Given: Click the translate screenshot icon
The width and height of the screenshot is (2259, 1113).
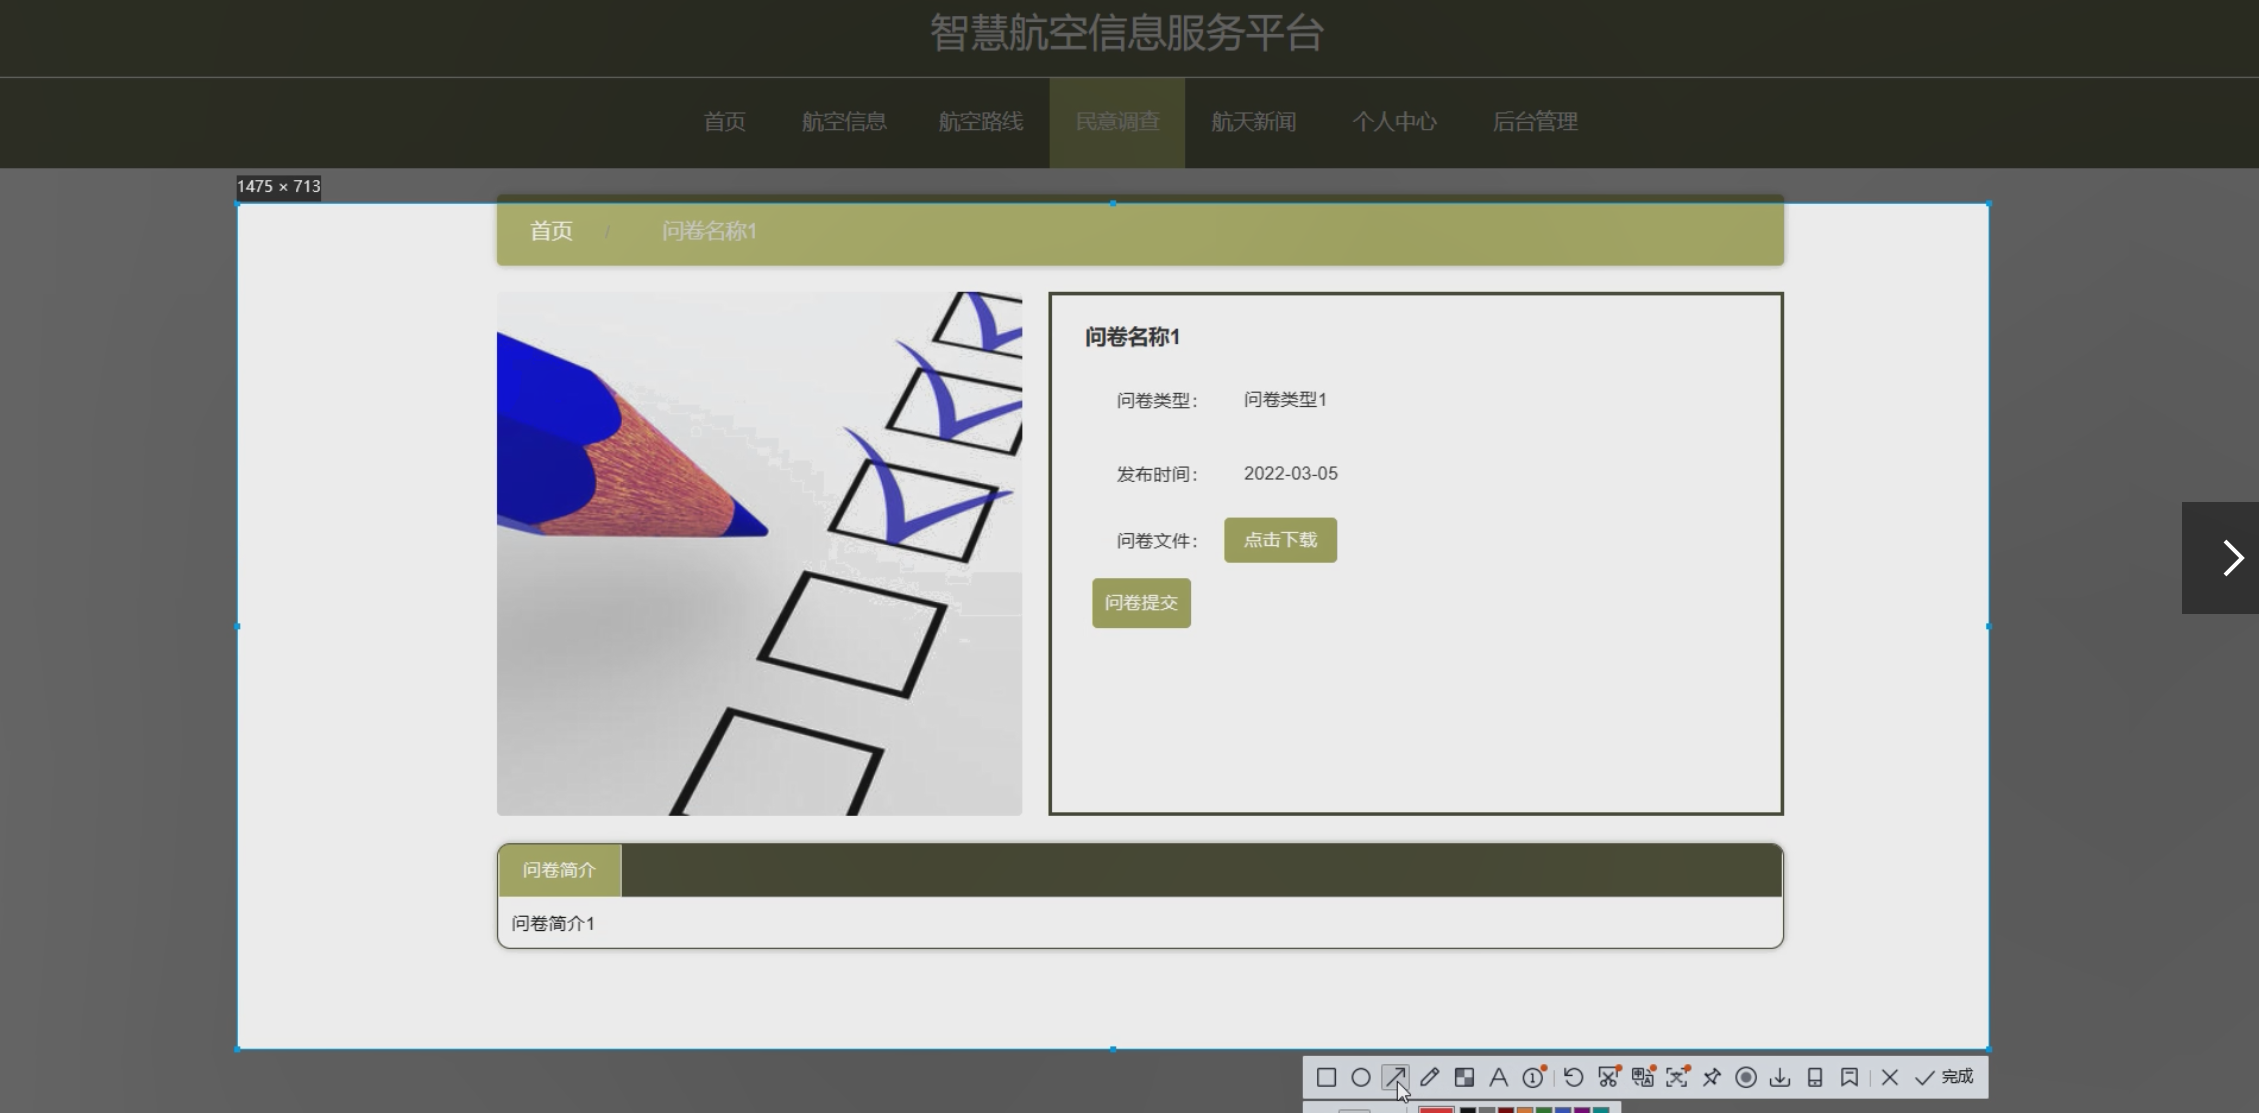Looking at the screenshot, I should [1642, 1077].
